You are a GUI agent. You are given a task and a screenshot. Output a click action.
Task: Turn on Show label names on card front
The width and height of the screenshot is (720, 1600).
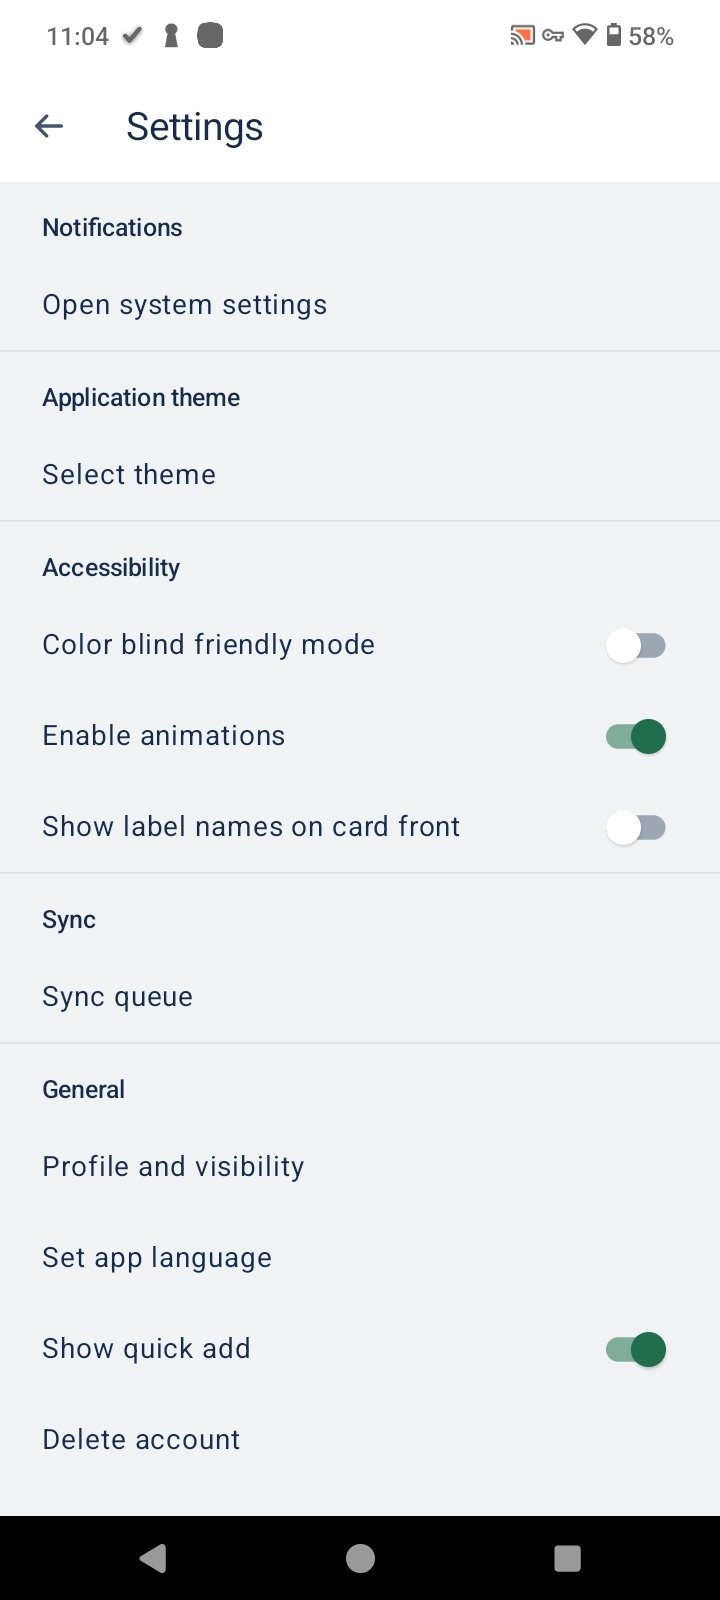(635, 827)
